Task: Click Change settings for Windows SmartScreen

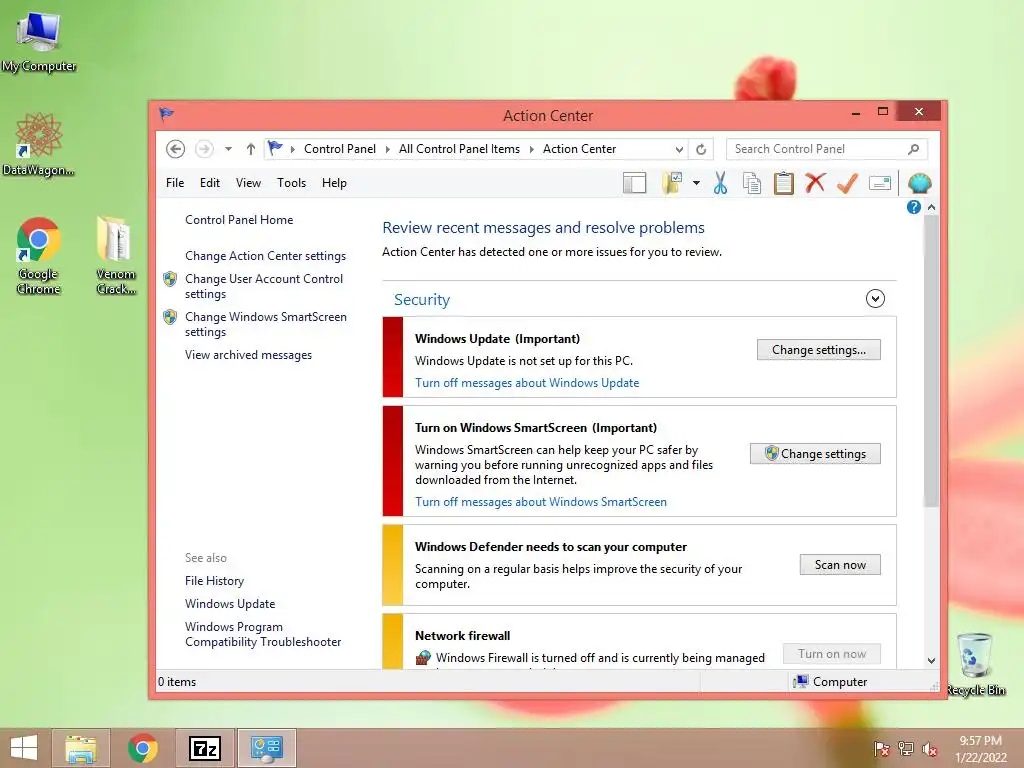Action: tap(815, 454)
